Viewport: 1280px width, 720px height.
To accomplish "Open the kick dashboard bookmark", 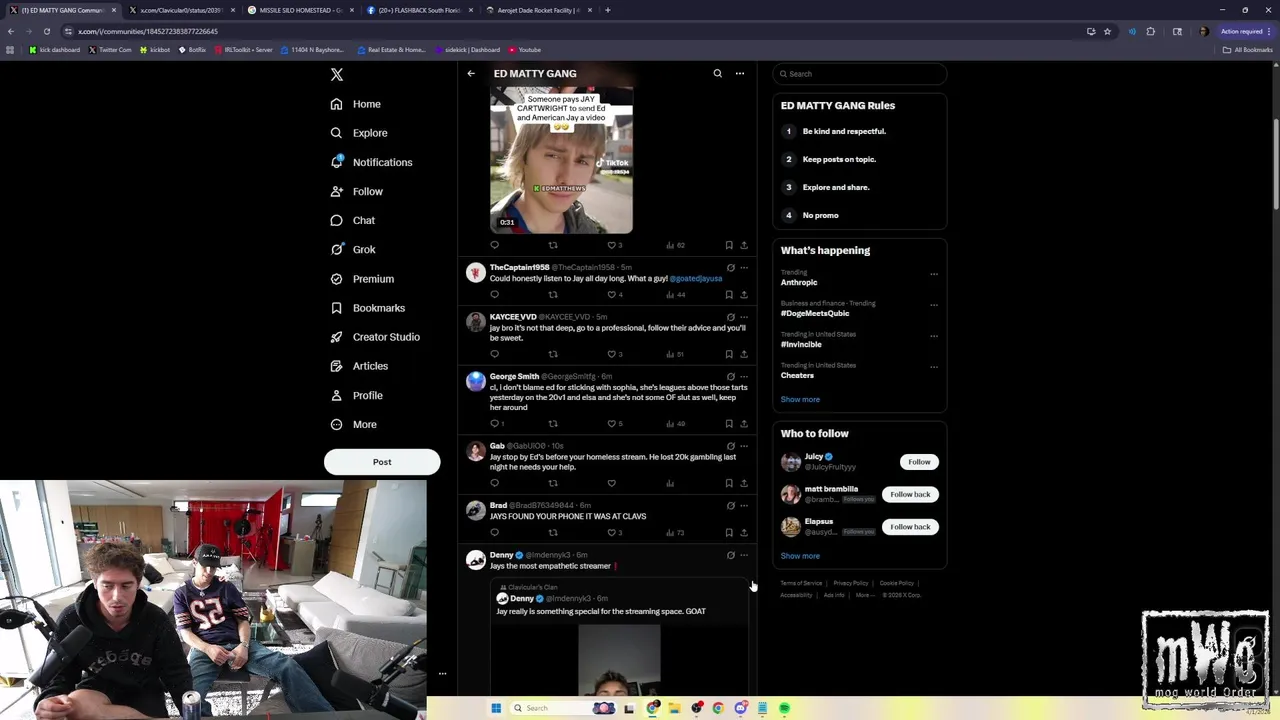I will pyautogui.click(x=55, y=49).
